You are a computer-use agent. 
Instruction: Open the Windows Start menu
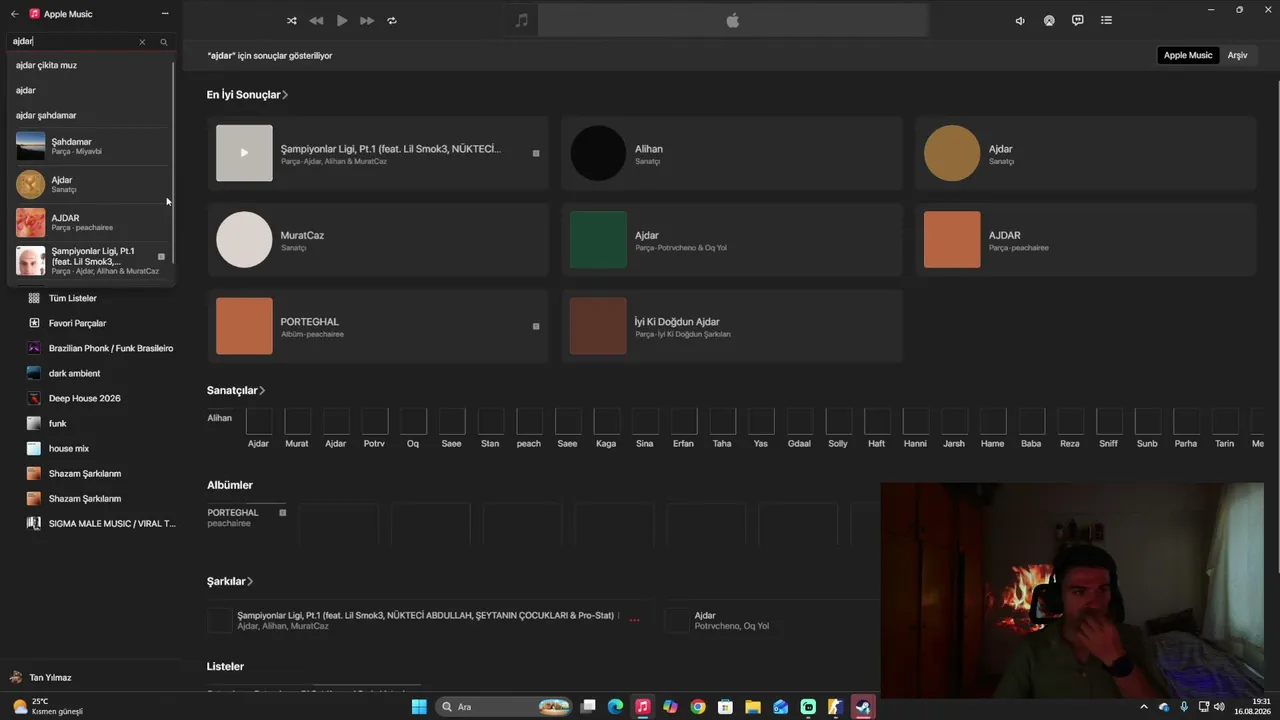pos(419,707)
